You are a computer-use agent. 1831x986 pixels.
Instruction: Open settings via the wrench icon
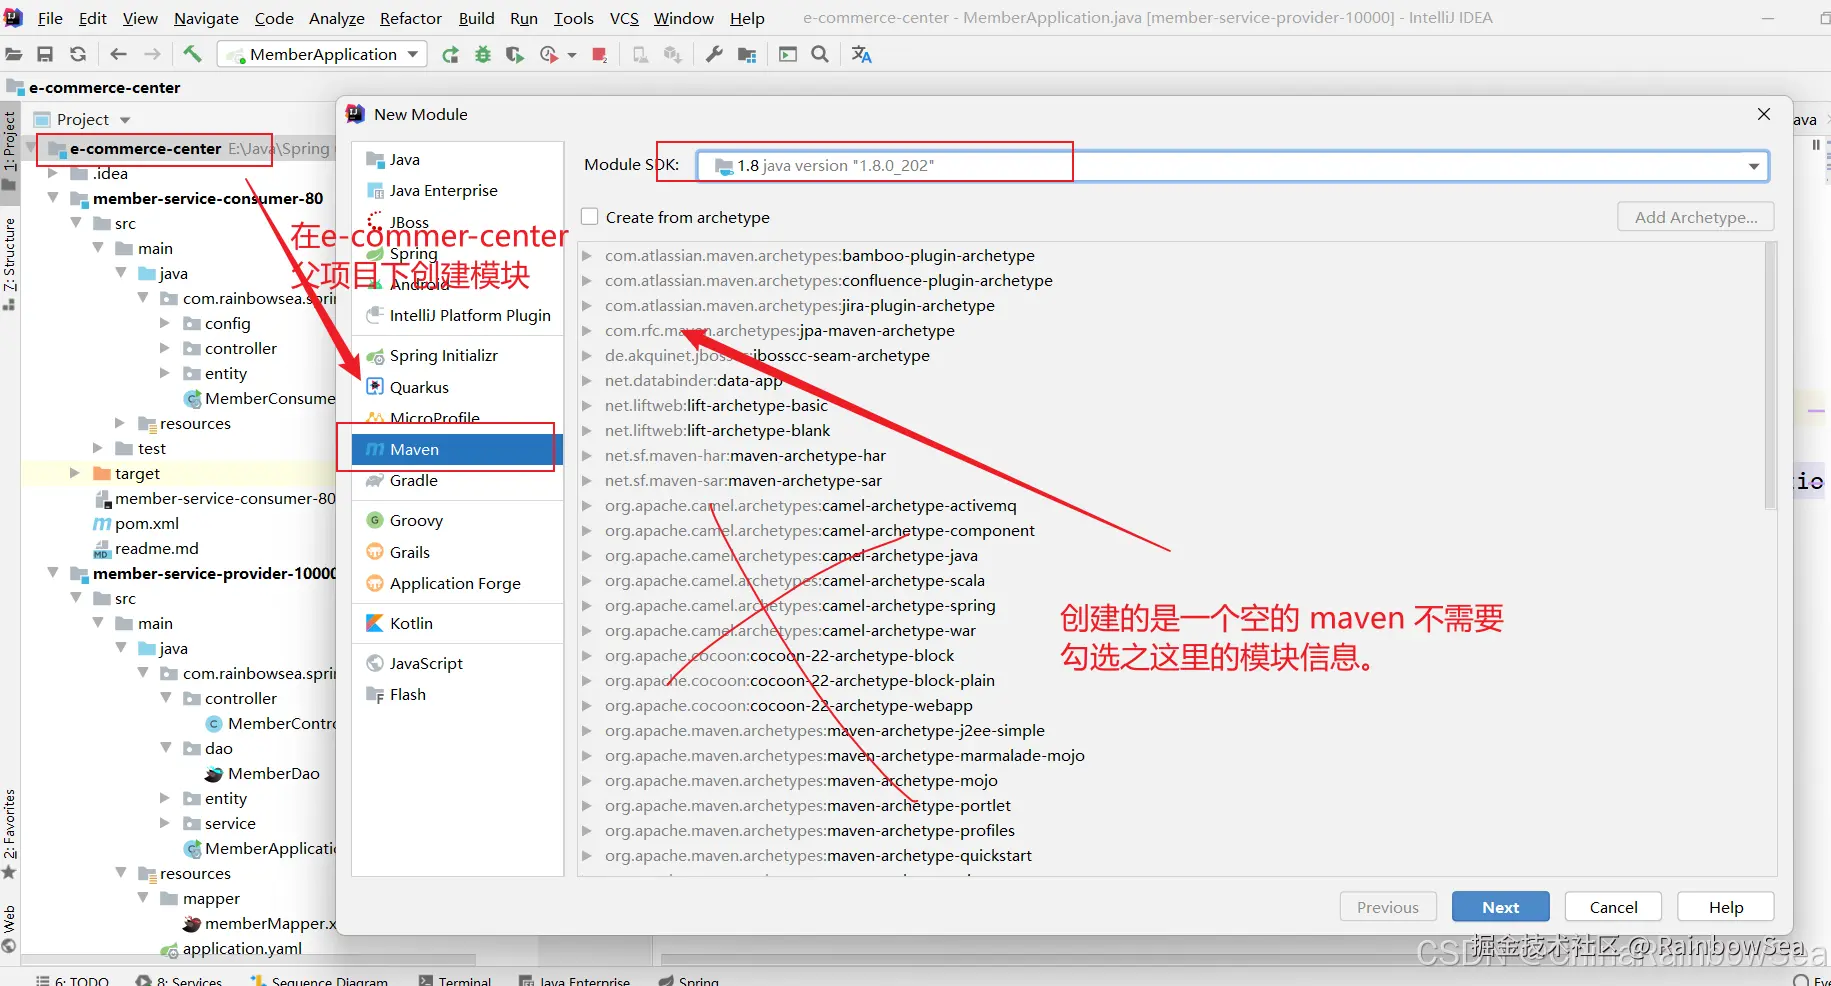[714, 55]
